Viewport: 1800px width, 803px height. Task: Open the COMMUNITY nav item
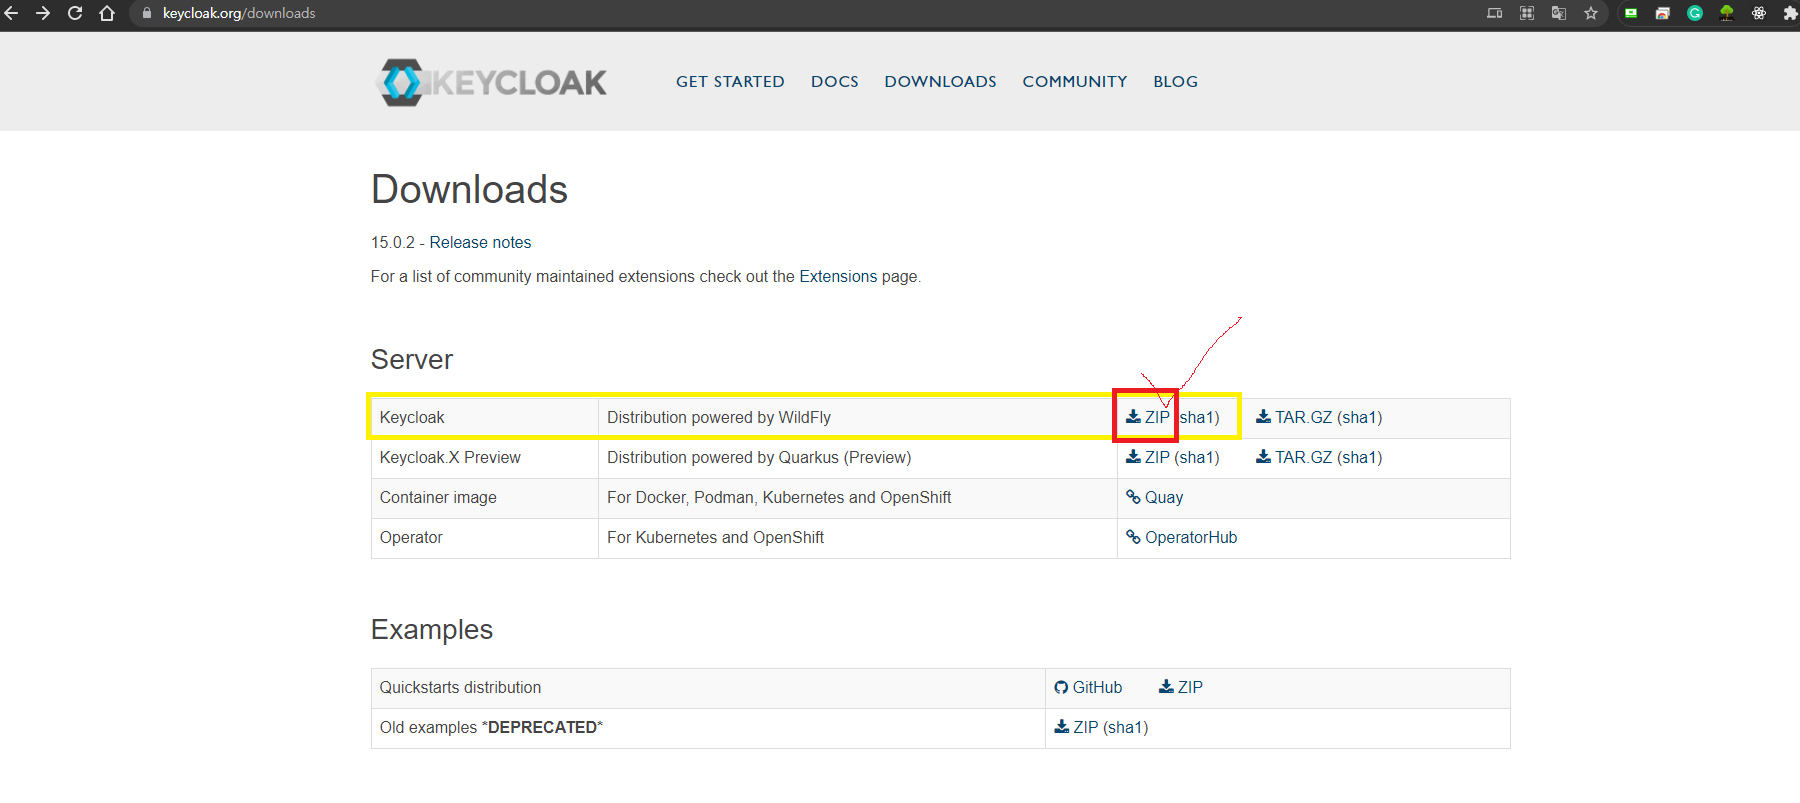[1075, 82]
